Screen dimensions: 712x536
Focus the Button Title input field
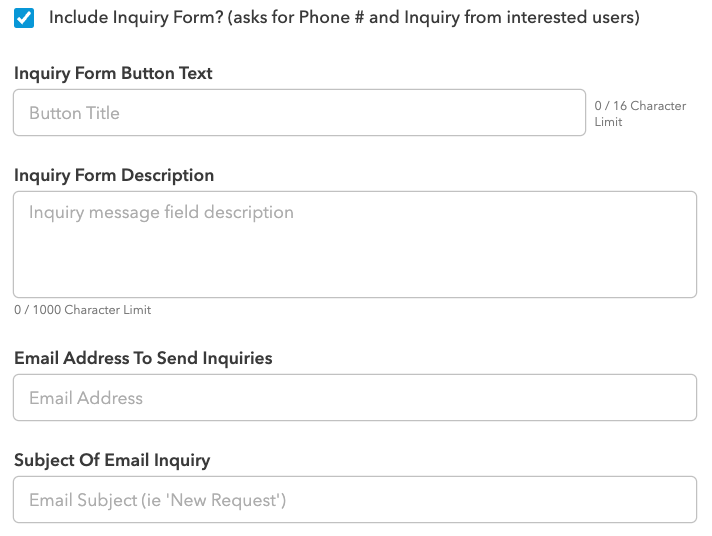(299, 113)
